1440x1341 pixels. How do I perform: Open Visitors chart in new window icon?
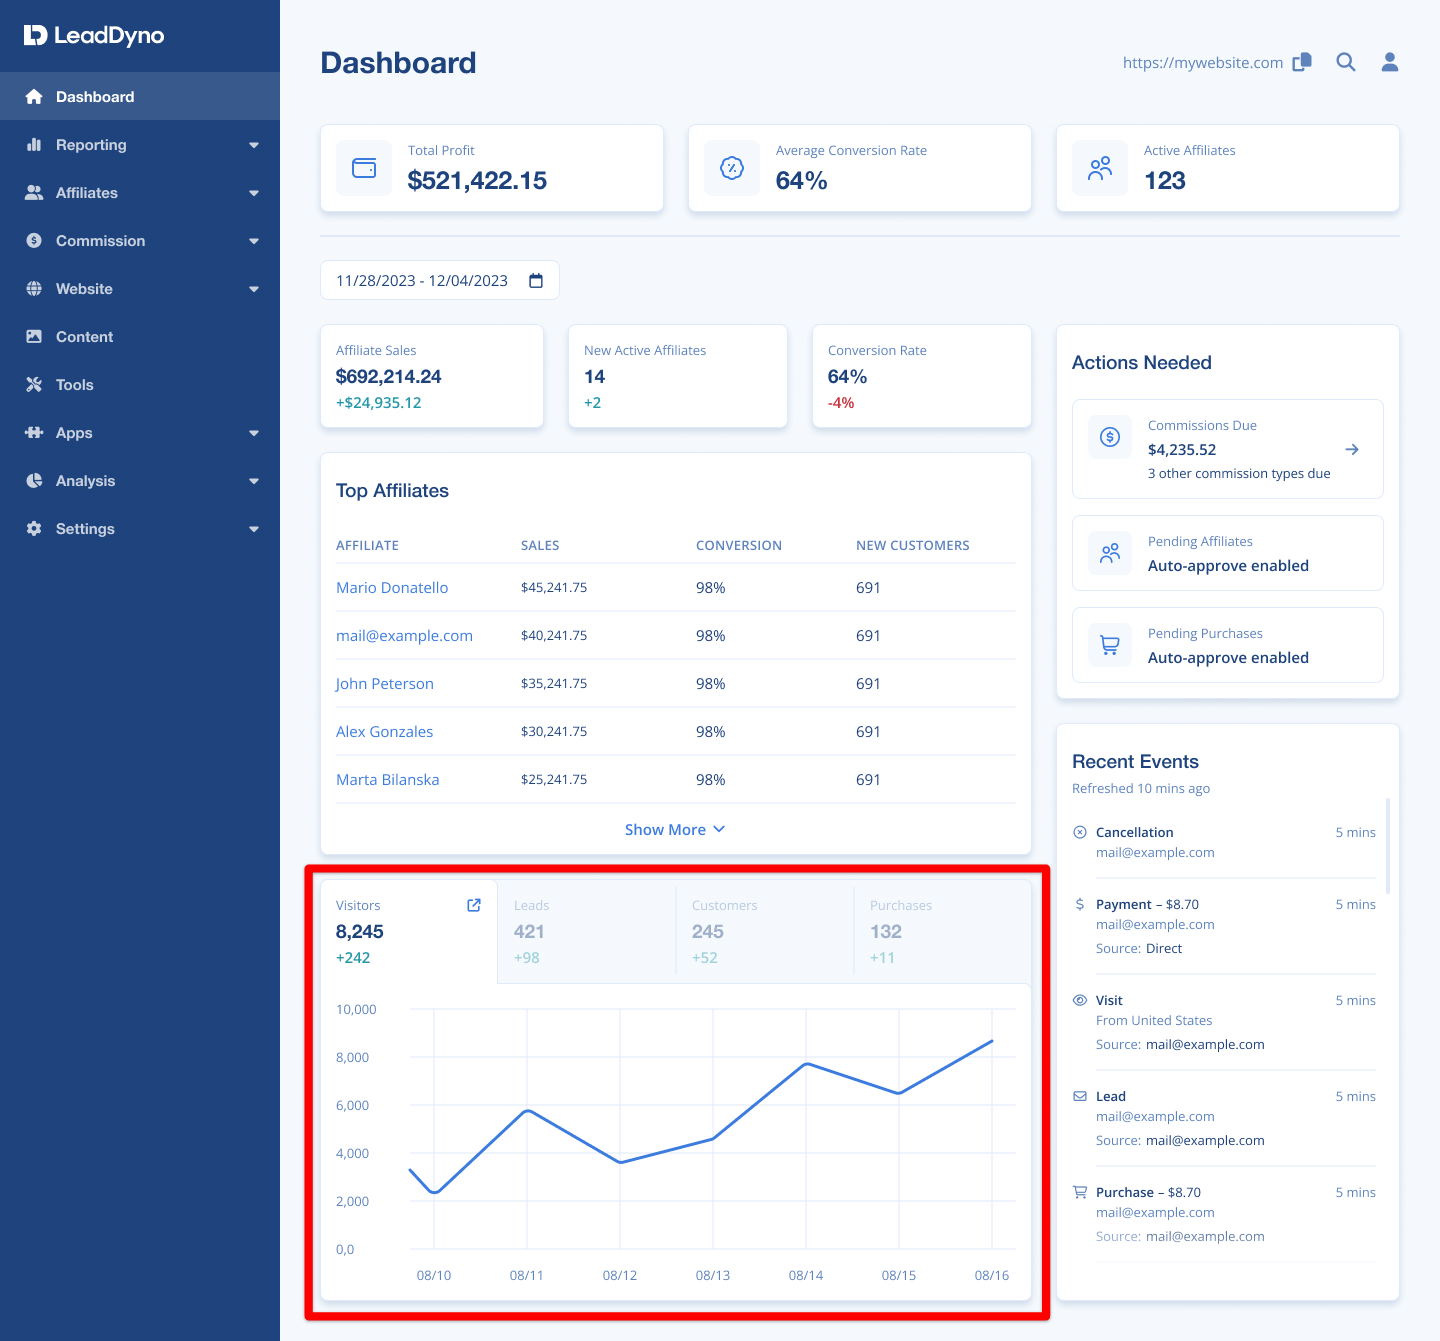tap(474, 905)
